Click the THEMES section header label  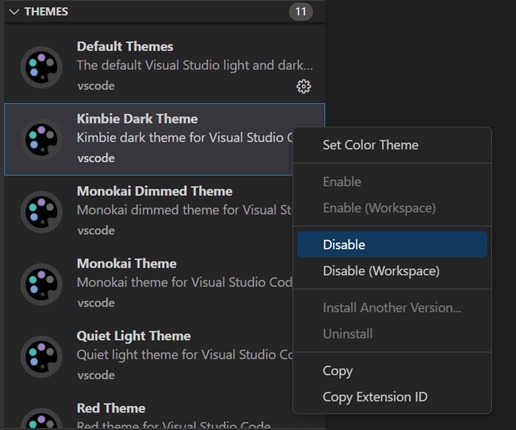point(46,12)
